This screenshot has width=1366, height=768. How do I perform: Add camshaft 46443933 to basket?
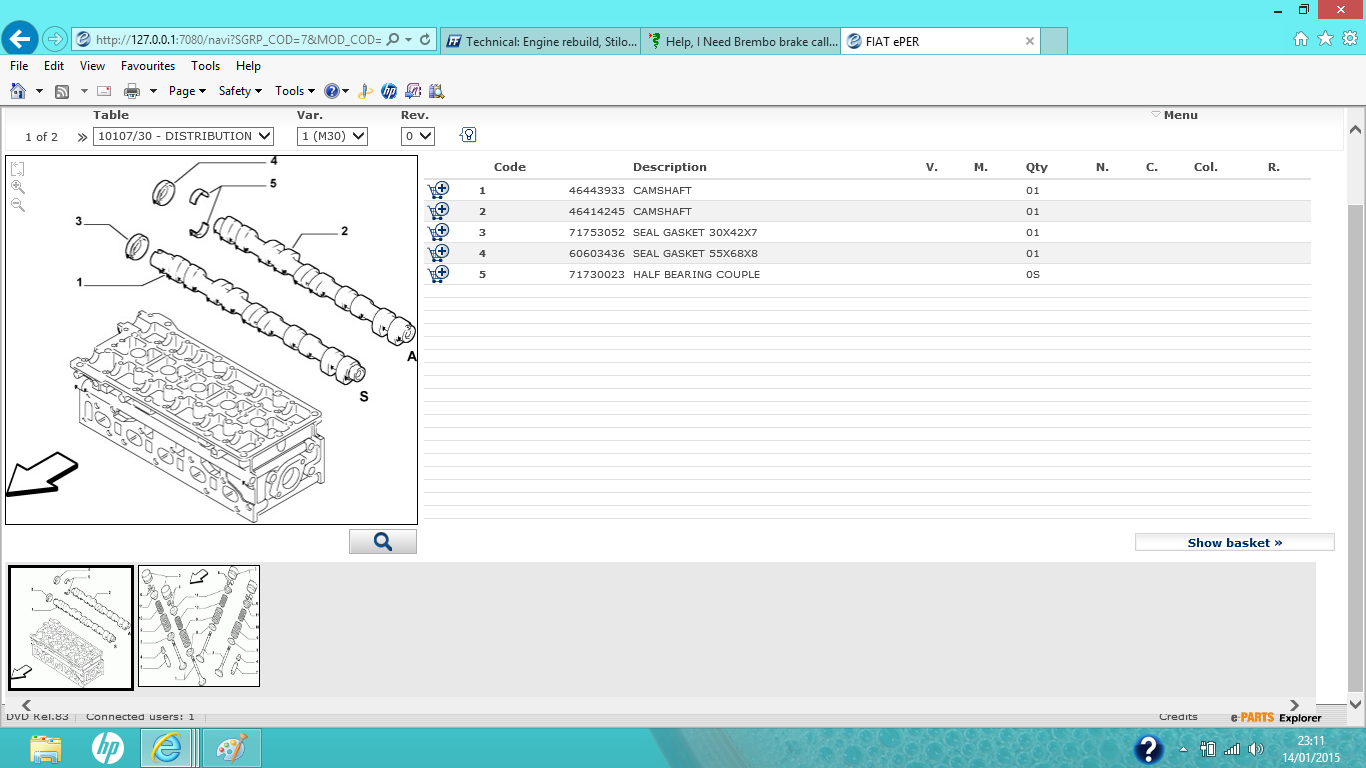(x=438, y=190)
